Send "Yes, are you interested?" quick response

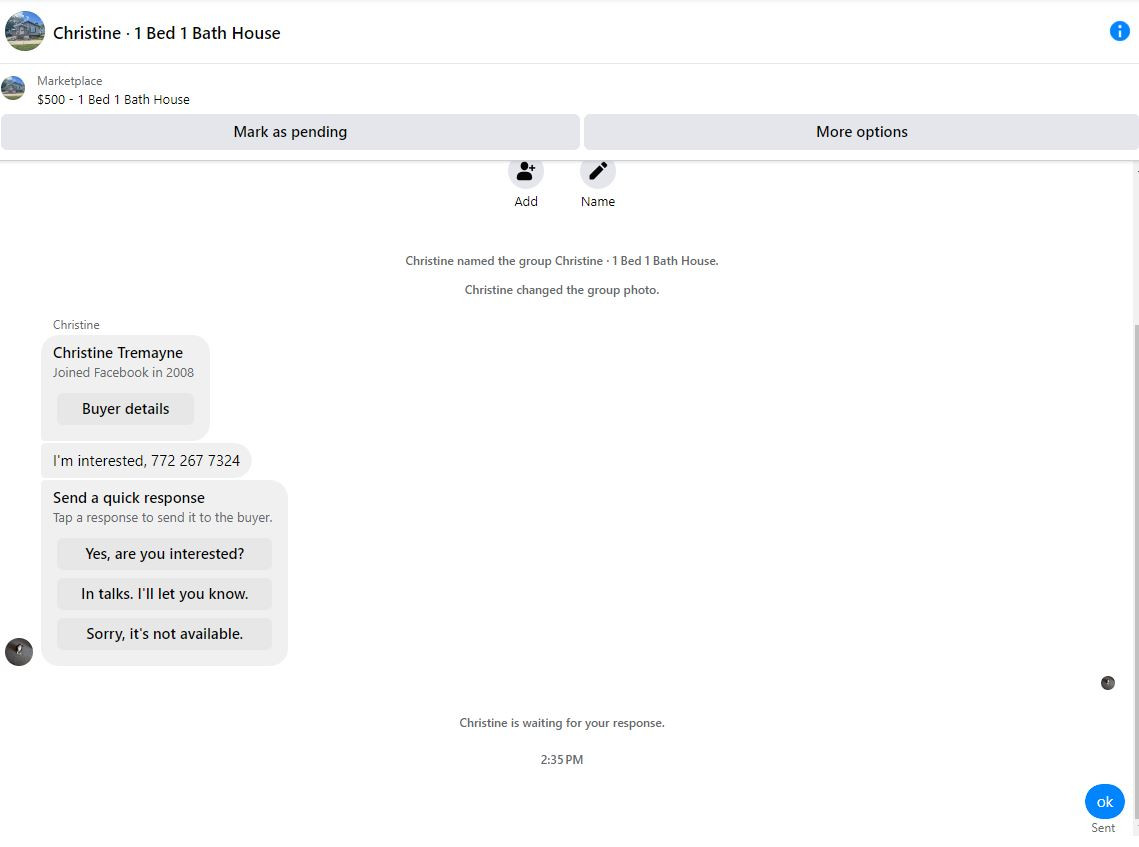click(165, 554)
